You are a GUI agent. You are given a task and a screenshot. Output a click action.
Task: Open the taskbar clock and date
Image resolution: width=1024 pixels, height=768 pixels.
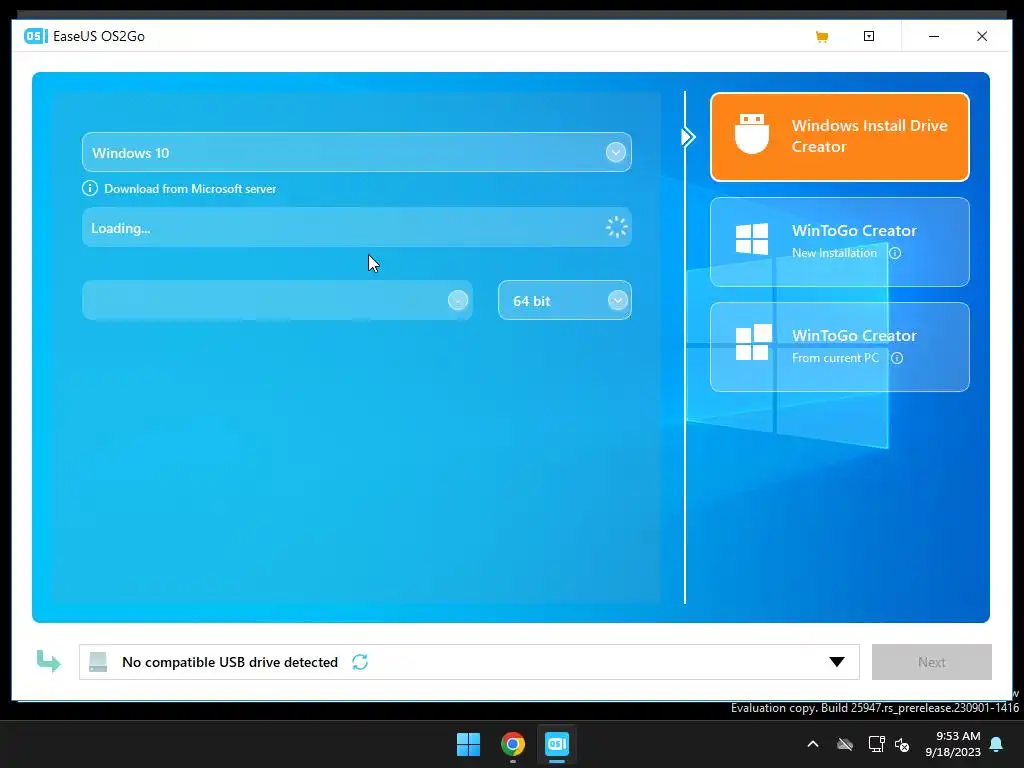pos(953,744)
